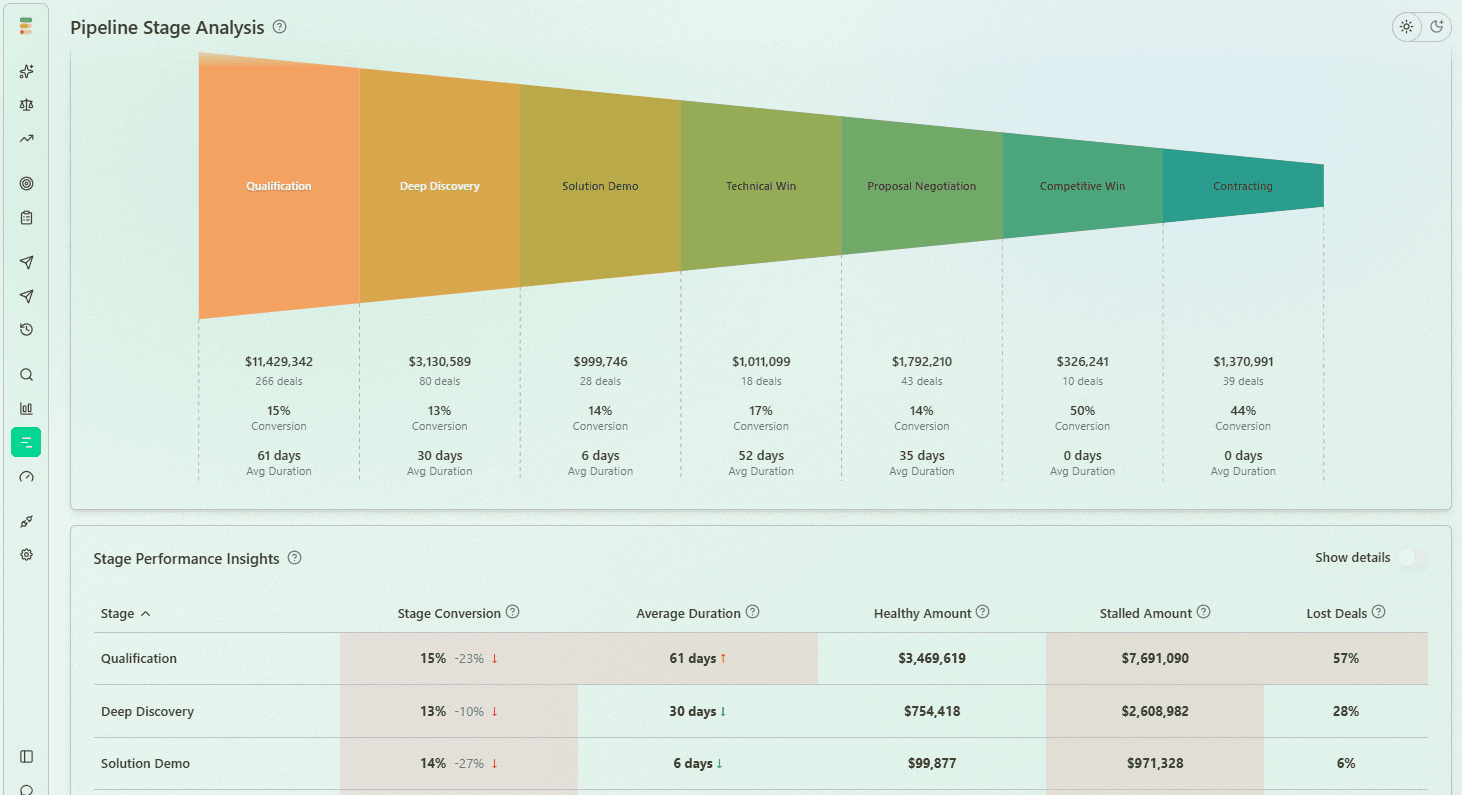This screenshot has width=1462, height=795.
Task: View help for the Stalled Amount column
Action: coord(1205,611)
